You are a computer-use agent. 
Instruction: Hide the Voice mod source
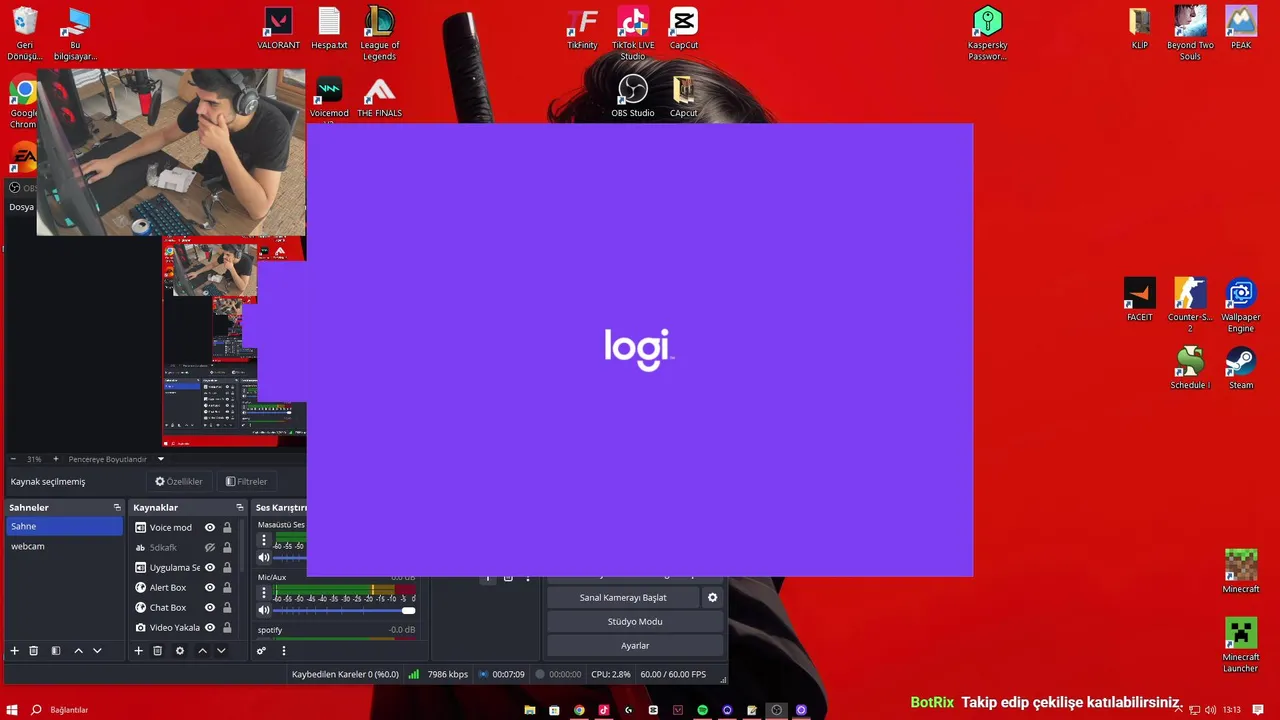click(210, 527)
